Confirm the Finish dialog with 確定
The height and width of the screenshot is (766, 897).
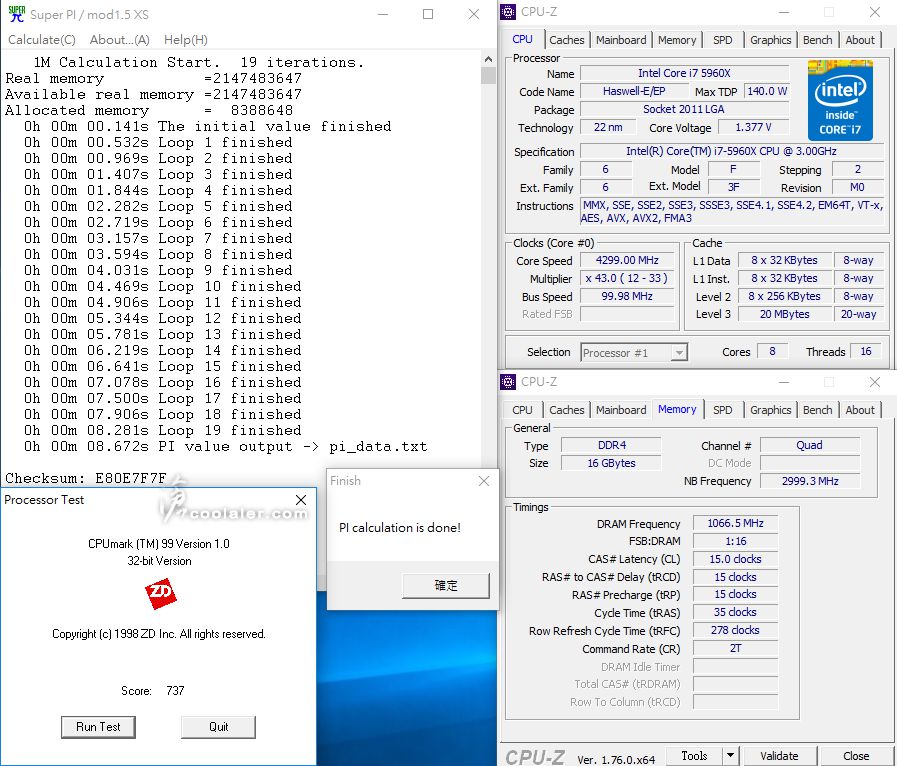click(x=446, y=585)
